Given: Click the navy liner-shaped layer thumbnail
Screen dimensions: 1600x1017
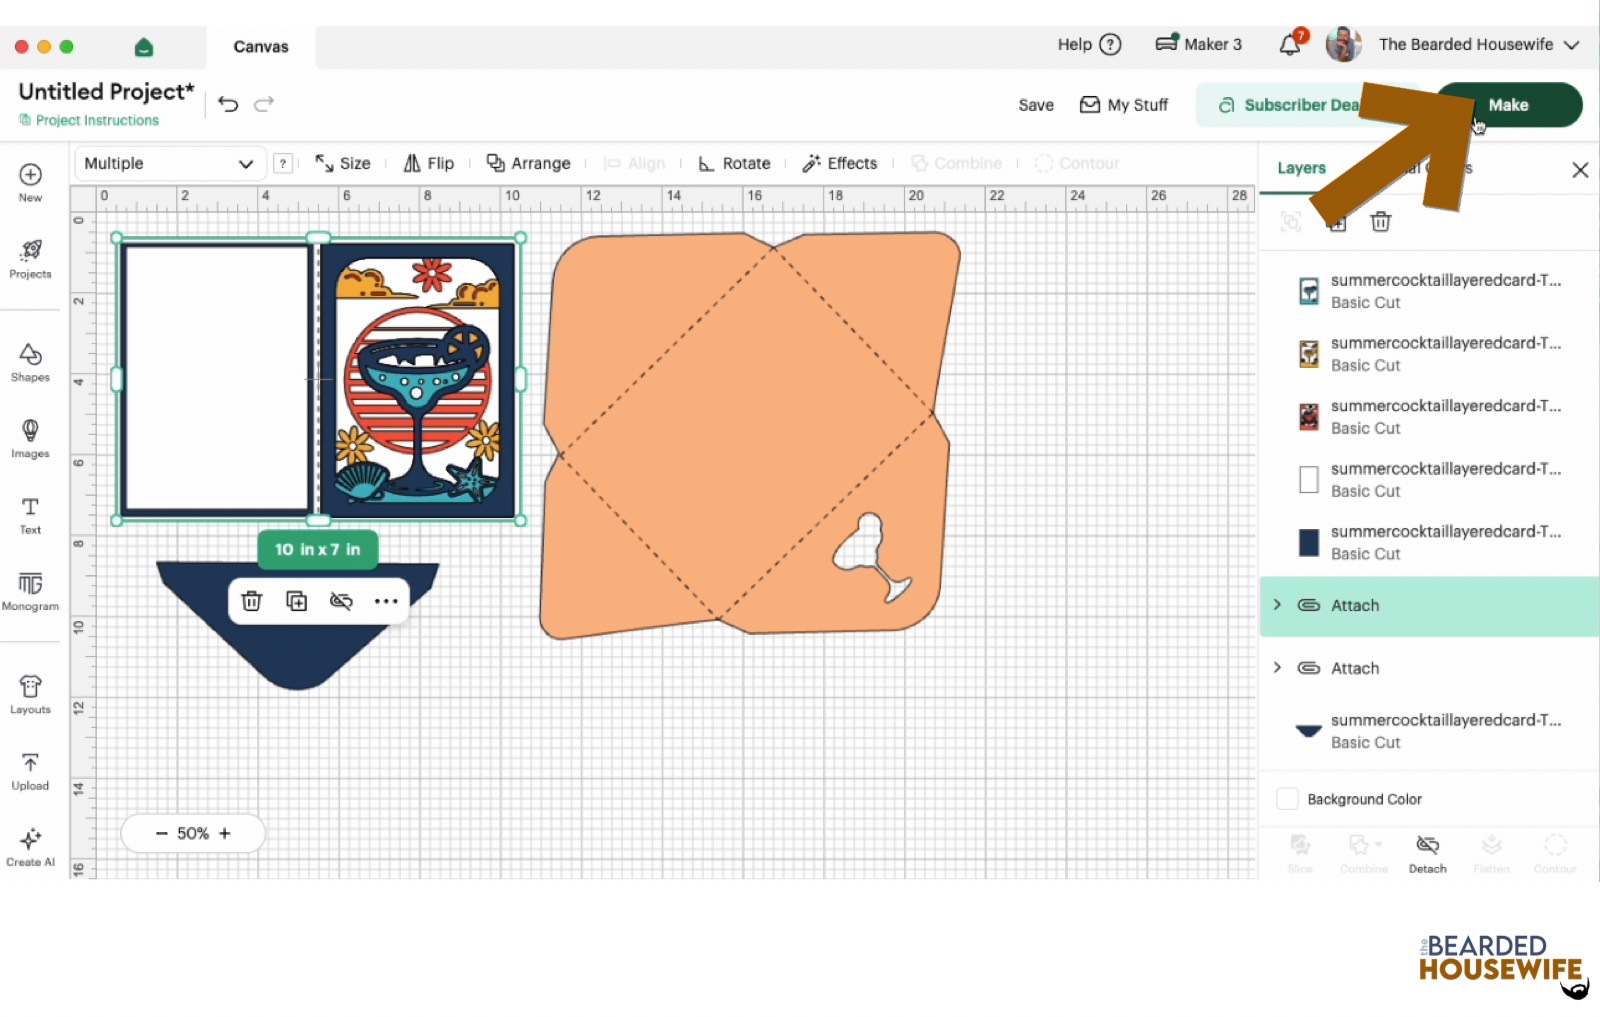Looking at the screenshot, I should (1309, 730).
